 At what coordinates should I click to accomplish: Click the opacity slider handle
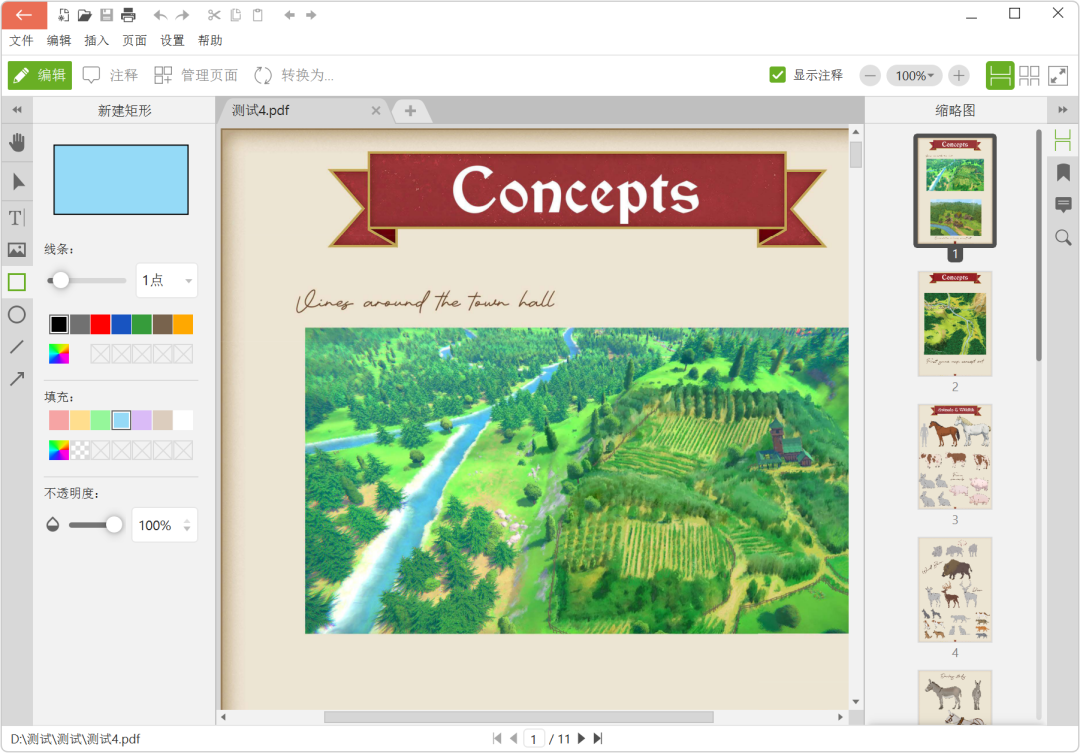tap(114, 525)
